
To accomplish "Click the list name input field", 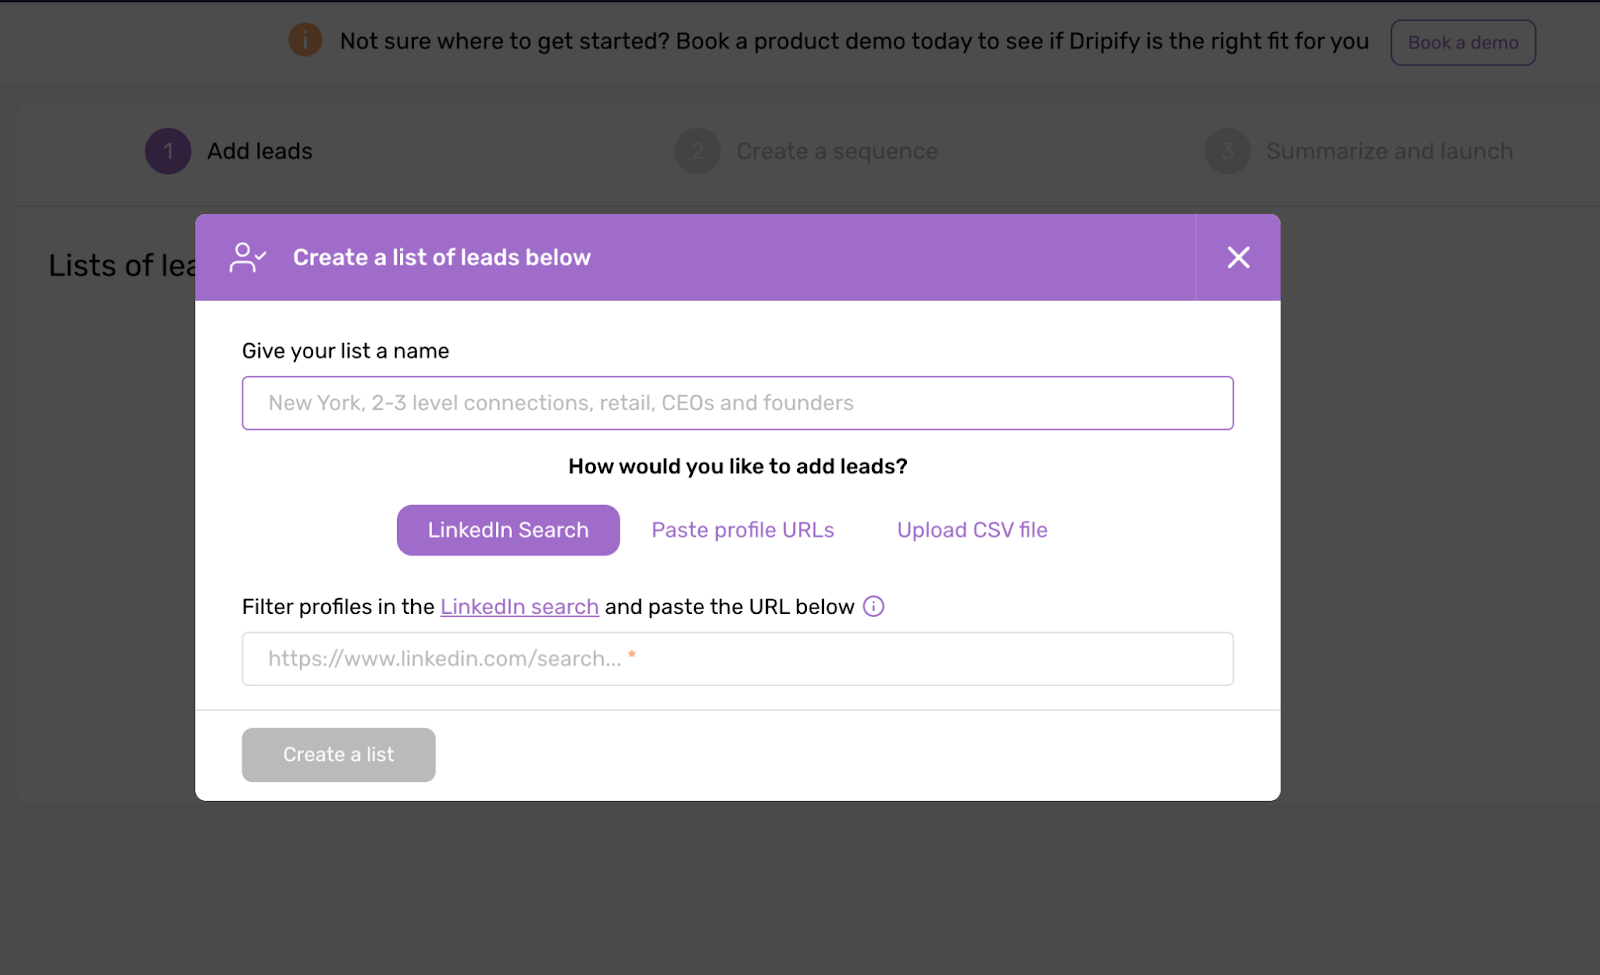I will [737, 403].
